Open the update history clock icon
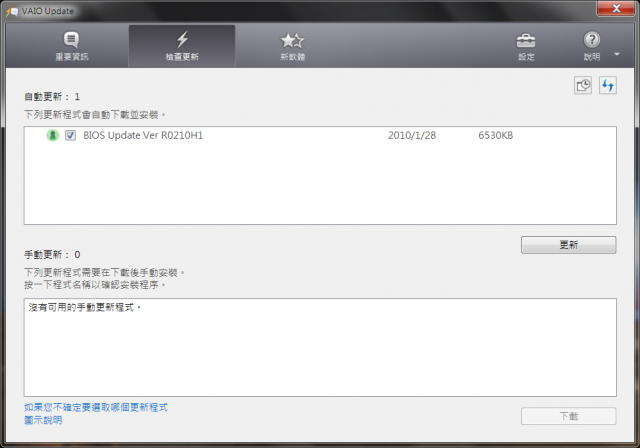Viewport: 640px width, 448px height. [583, 85]
